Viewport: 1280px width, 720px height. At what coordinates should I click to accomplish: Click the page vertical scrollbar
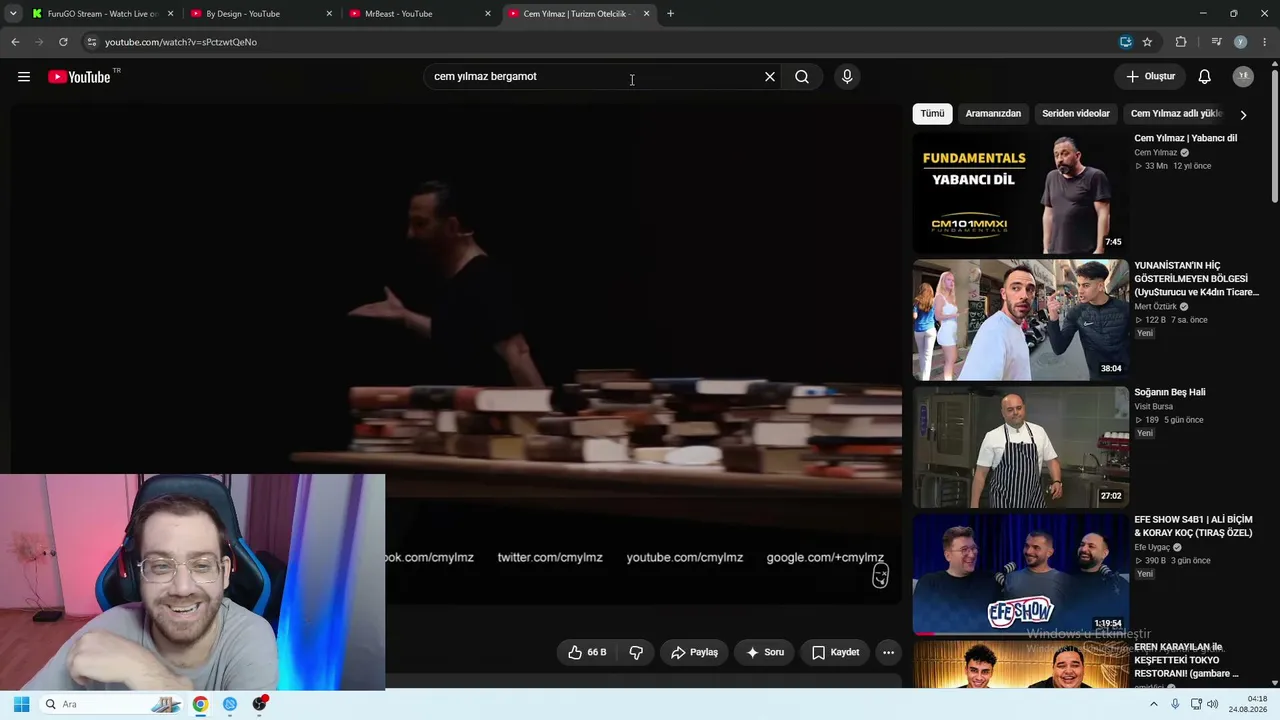pos(1275,135)
